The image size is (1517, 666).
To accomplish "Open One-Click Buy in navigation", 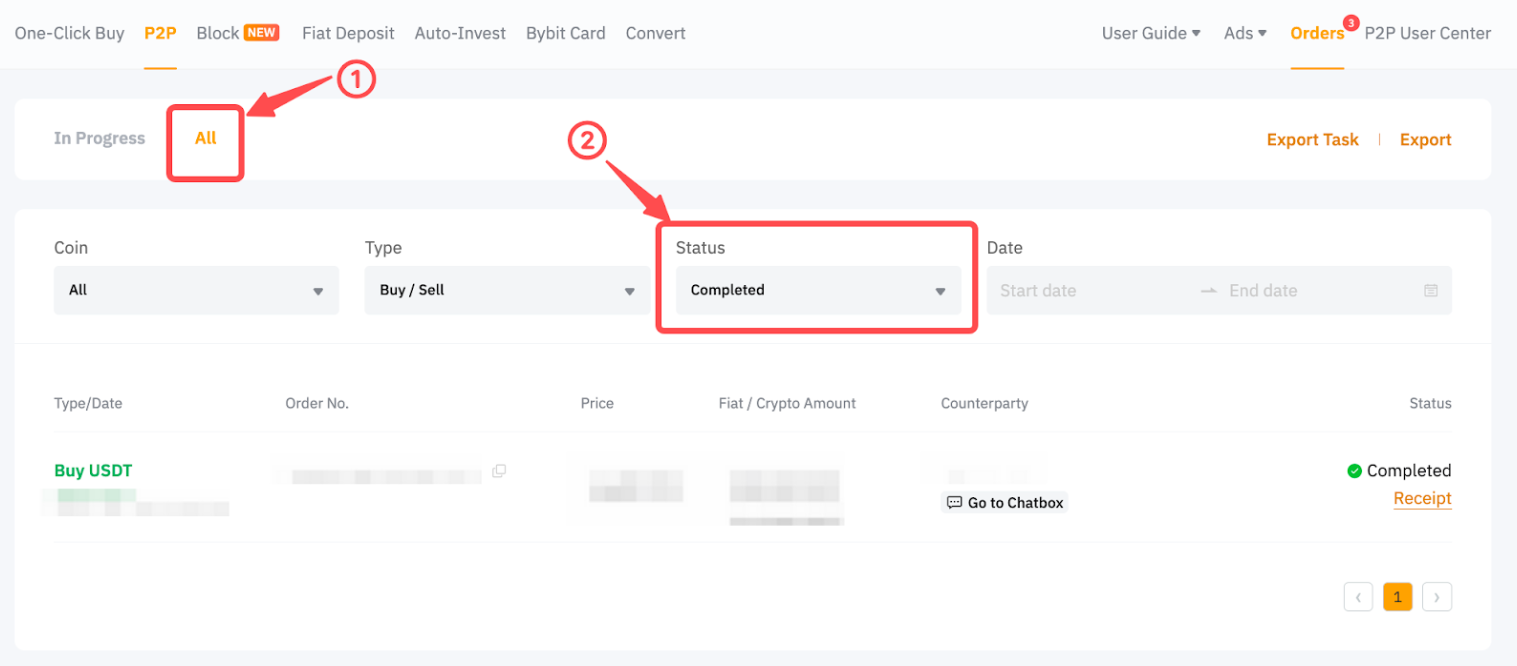I will pyautogui.click(x=69, y=33).
